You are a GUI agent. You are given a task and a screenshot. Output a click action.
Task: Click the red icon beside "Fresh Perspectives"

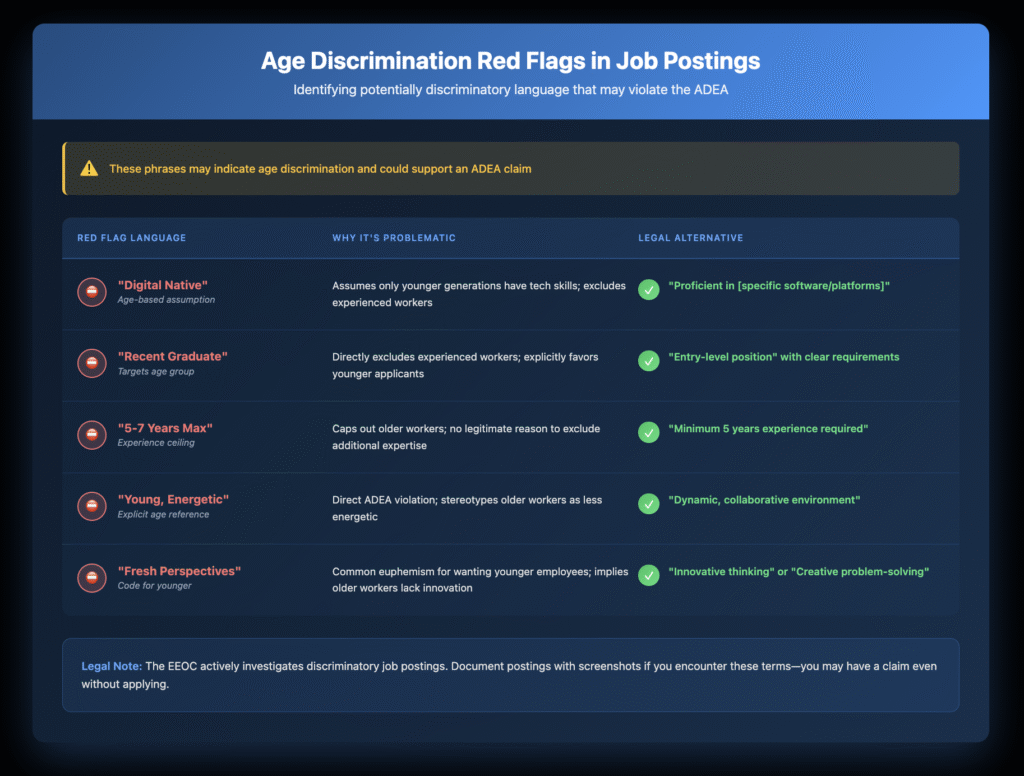(x=91, y=578)
